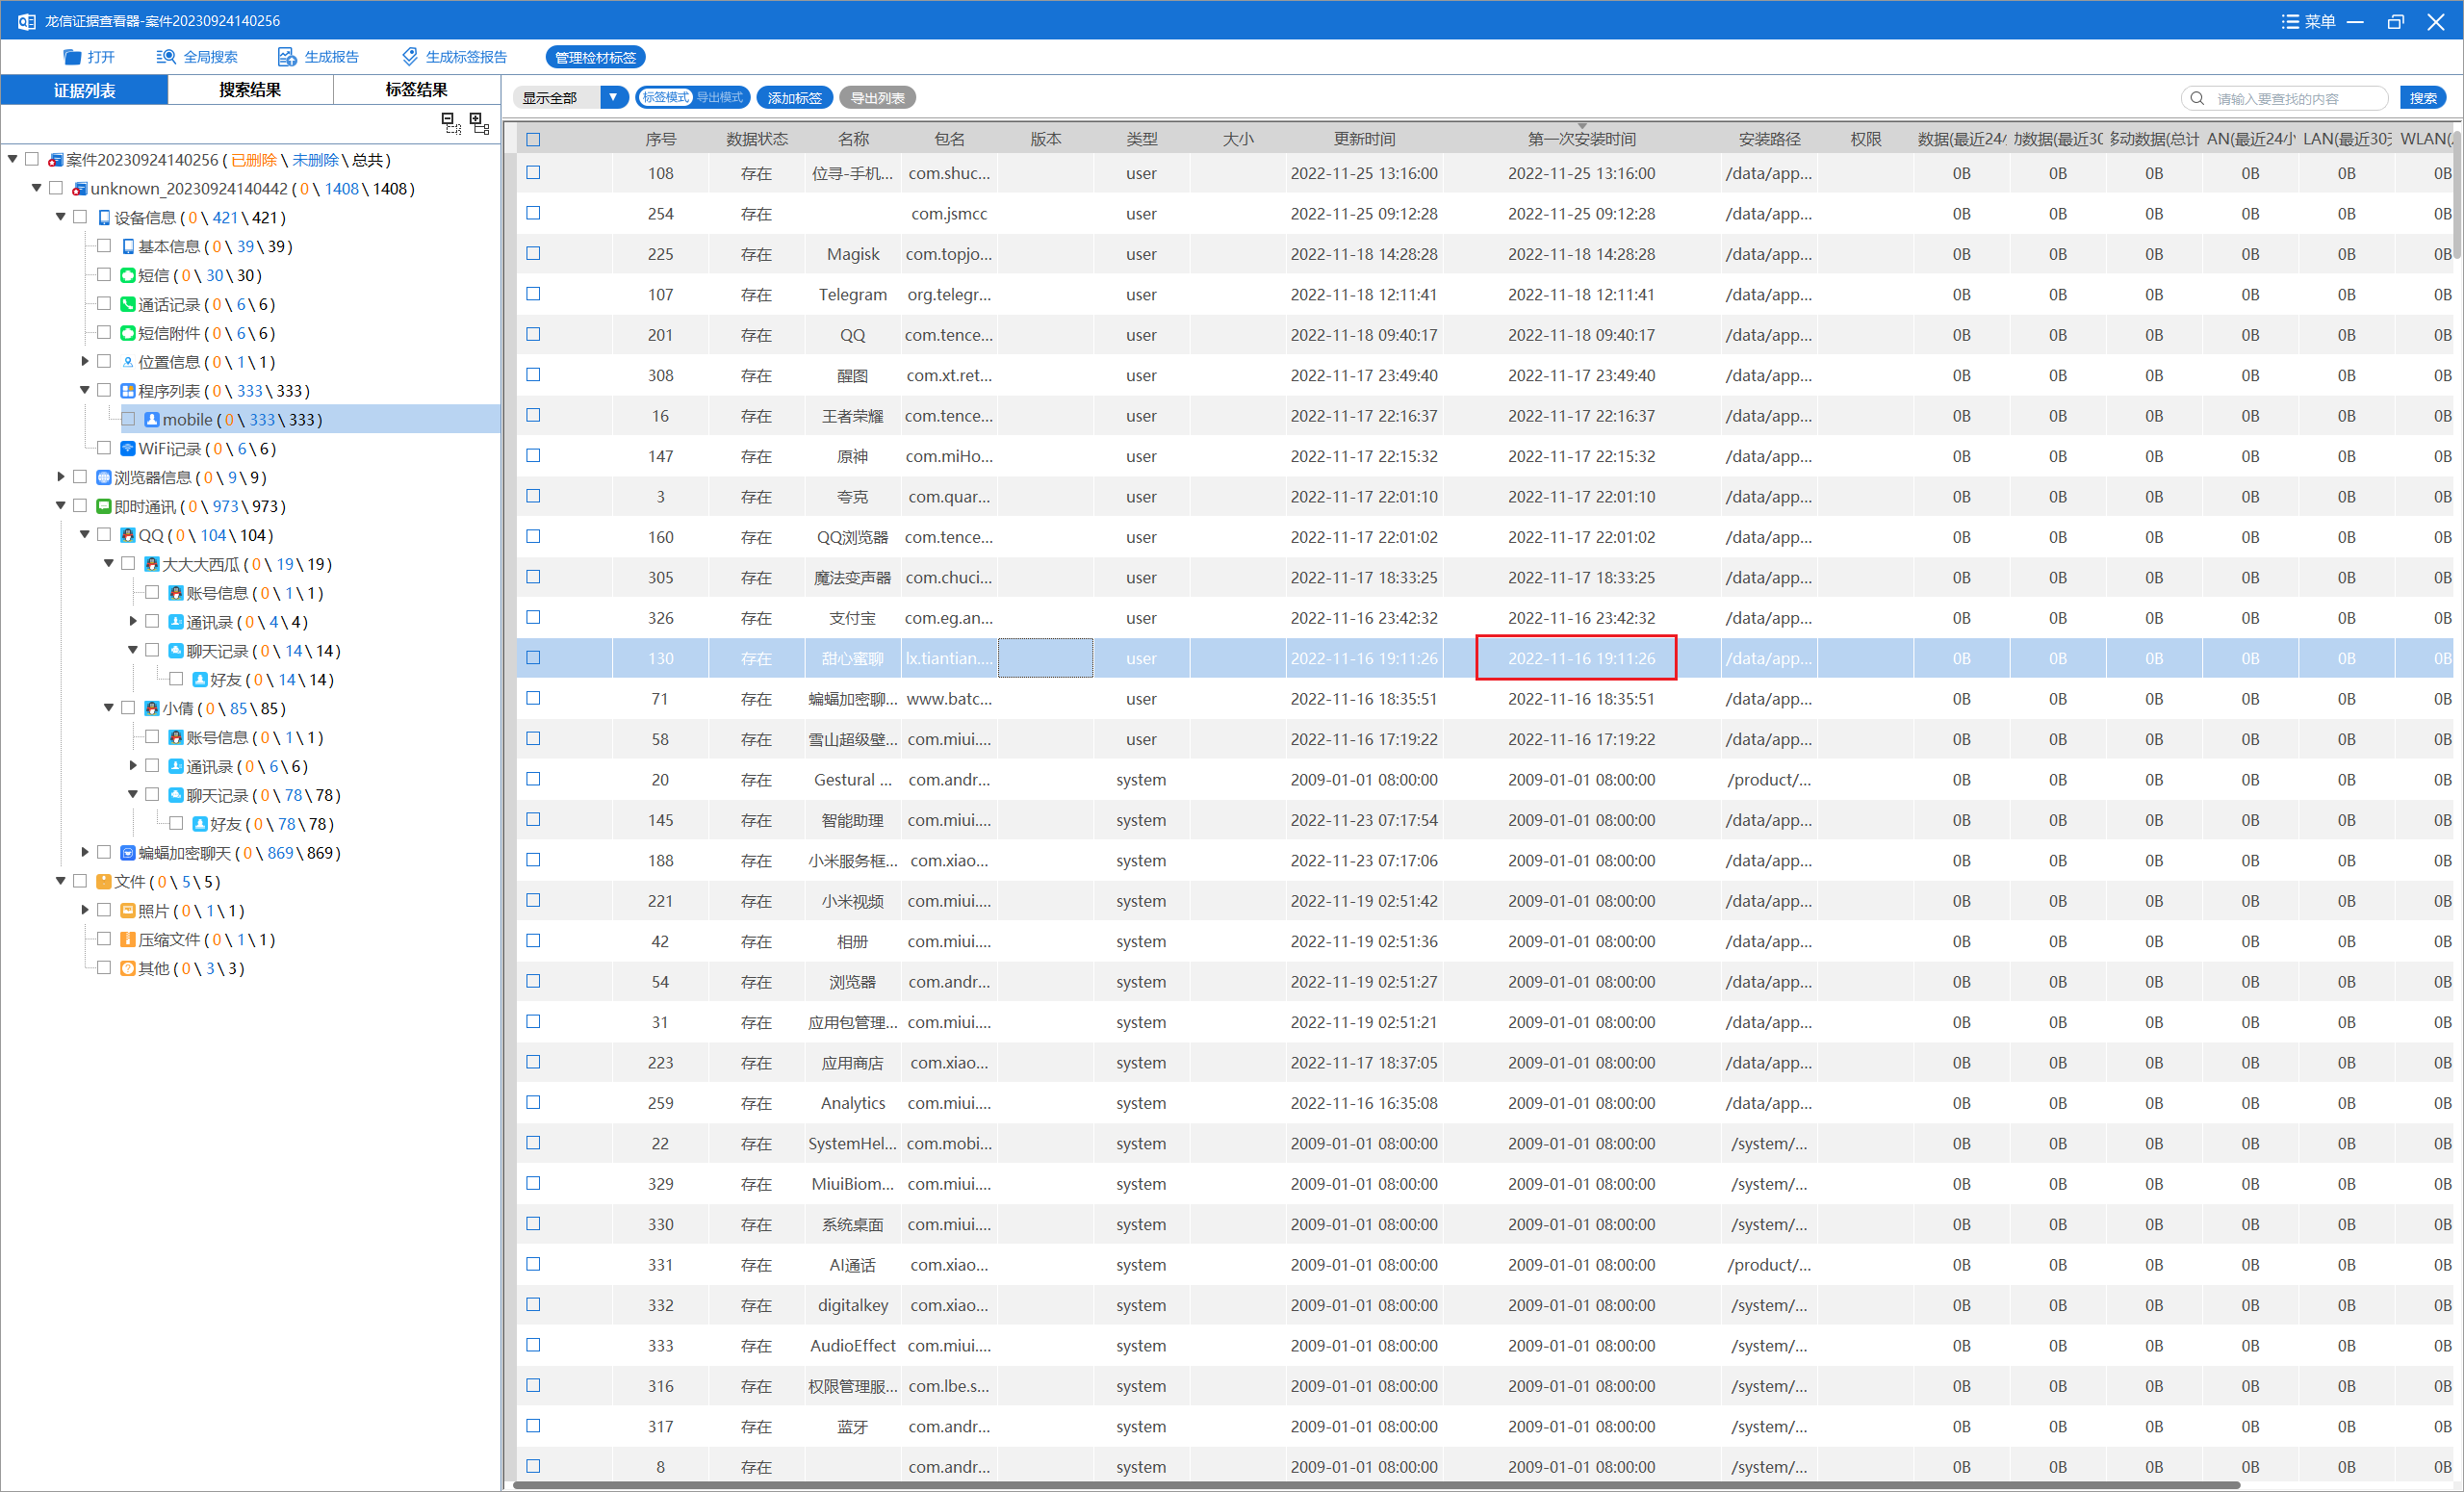Collapse the 大大大西瓜 account node

tap(109, 563)
